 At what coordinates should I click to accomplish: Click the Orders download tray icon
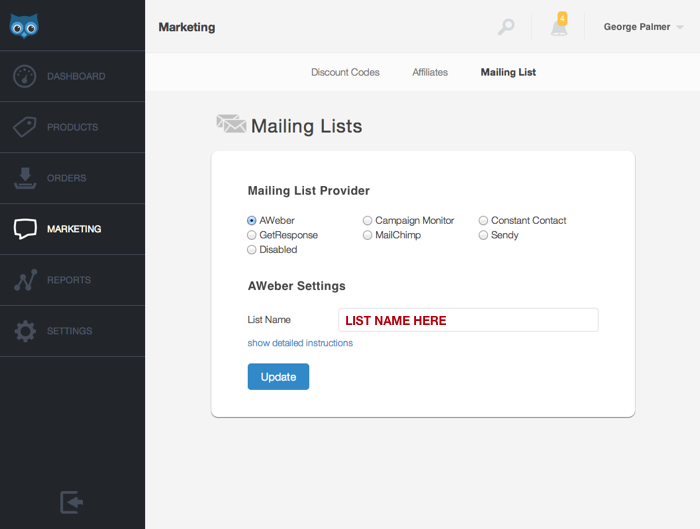25,178
